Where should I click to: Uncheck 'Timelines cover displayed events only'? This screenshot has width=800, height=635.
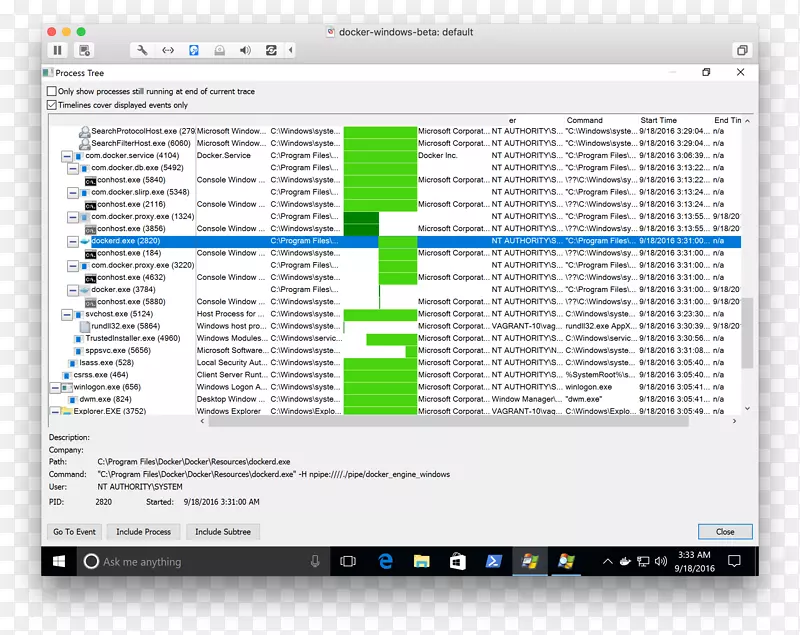coord(51,104)
